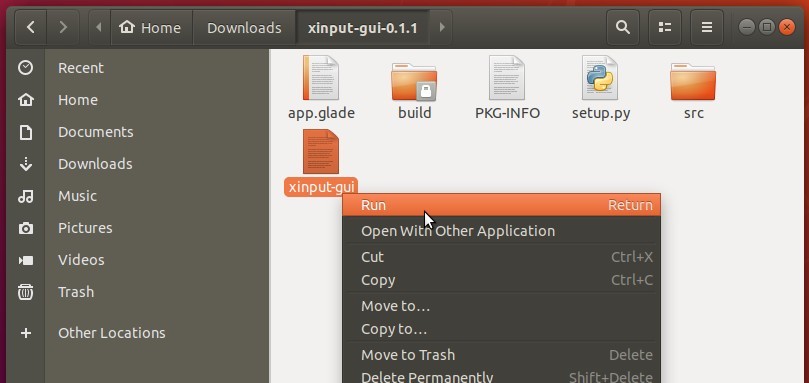Open the setup.py Python file icon
Image resolution: width=809 pixels, height=383 pixels.
coord(600,78)
